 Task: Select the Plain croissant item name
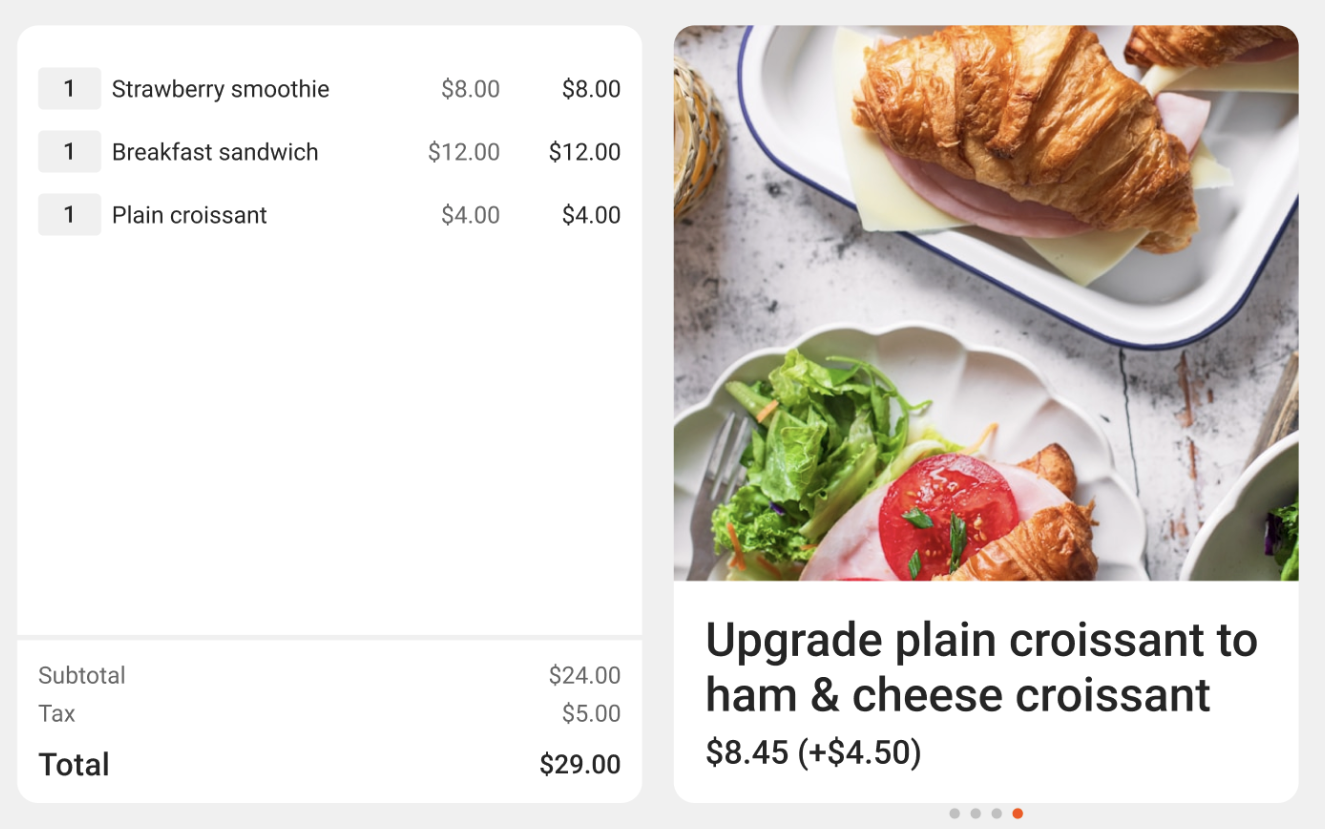click(189, 215)
